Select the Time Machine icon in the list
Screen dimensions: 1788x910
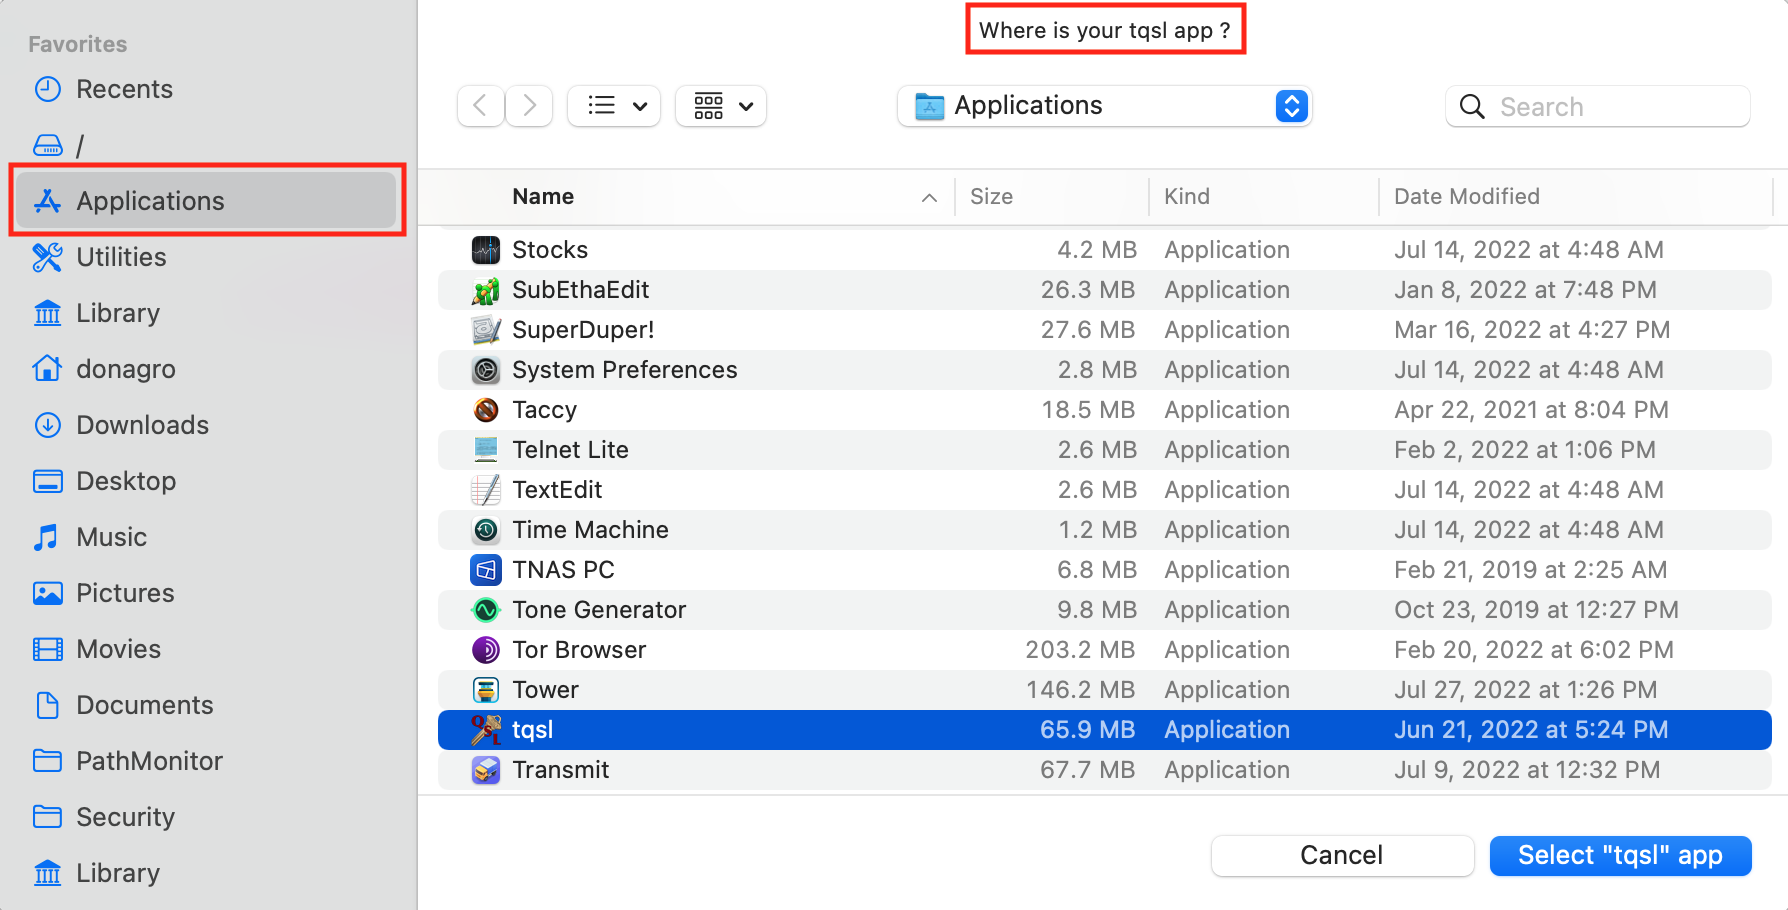486,530
